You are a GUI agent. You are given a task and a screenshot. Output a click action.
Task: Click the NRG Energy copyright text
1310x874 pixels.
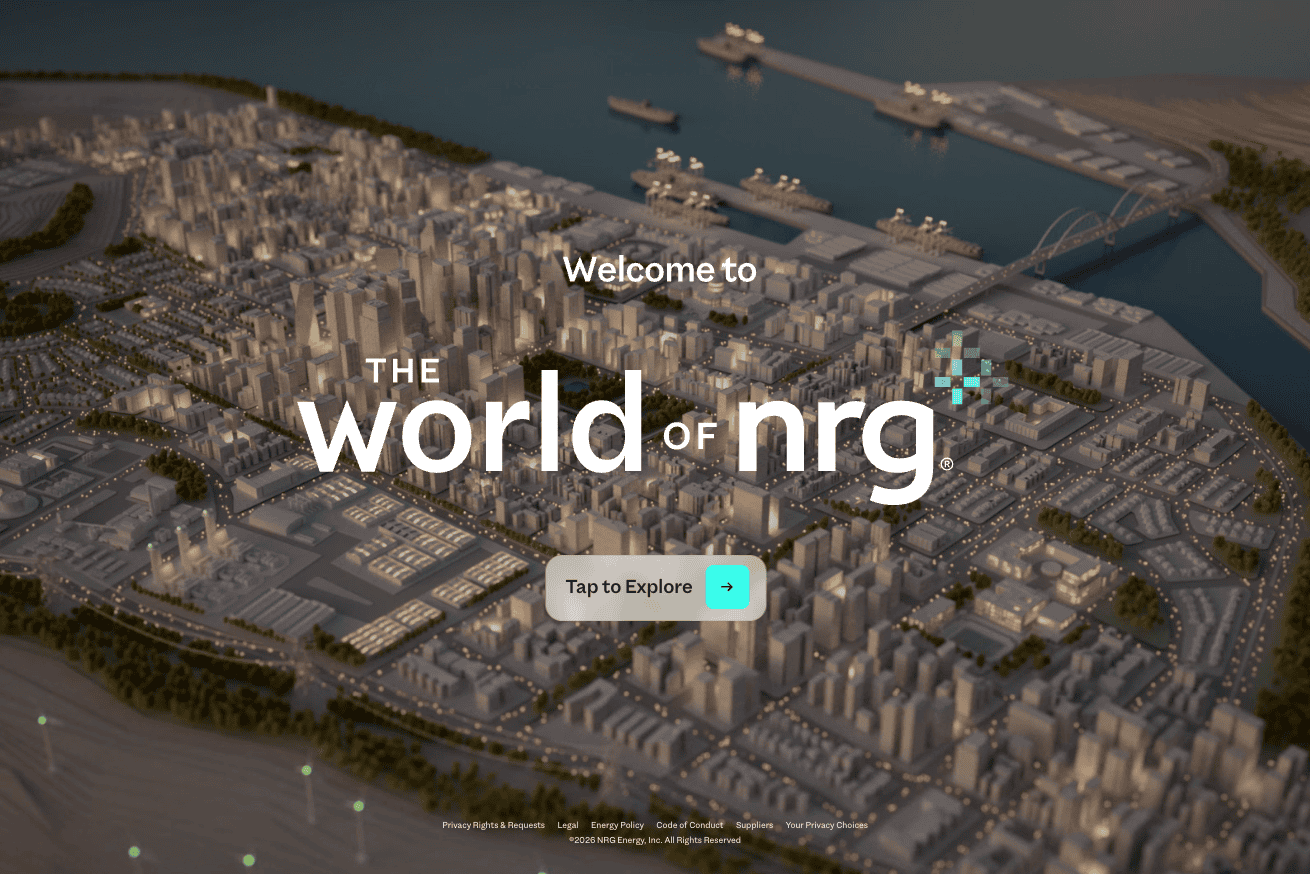coord(655,840)
